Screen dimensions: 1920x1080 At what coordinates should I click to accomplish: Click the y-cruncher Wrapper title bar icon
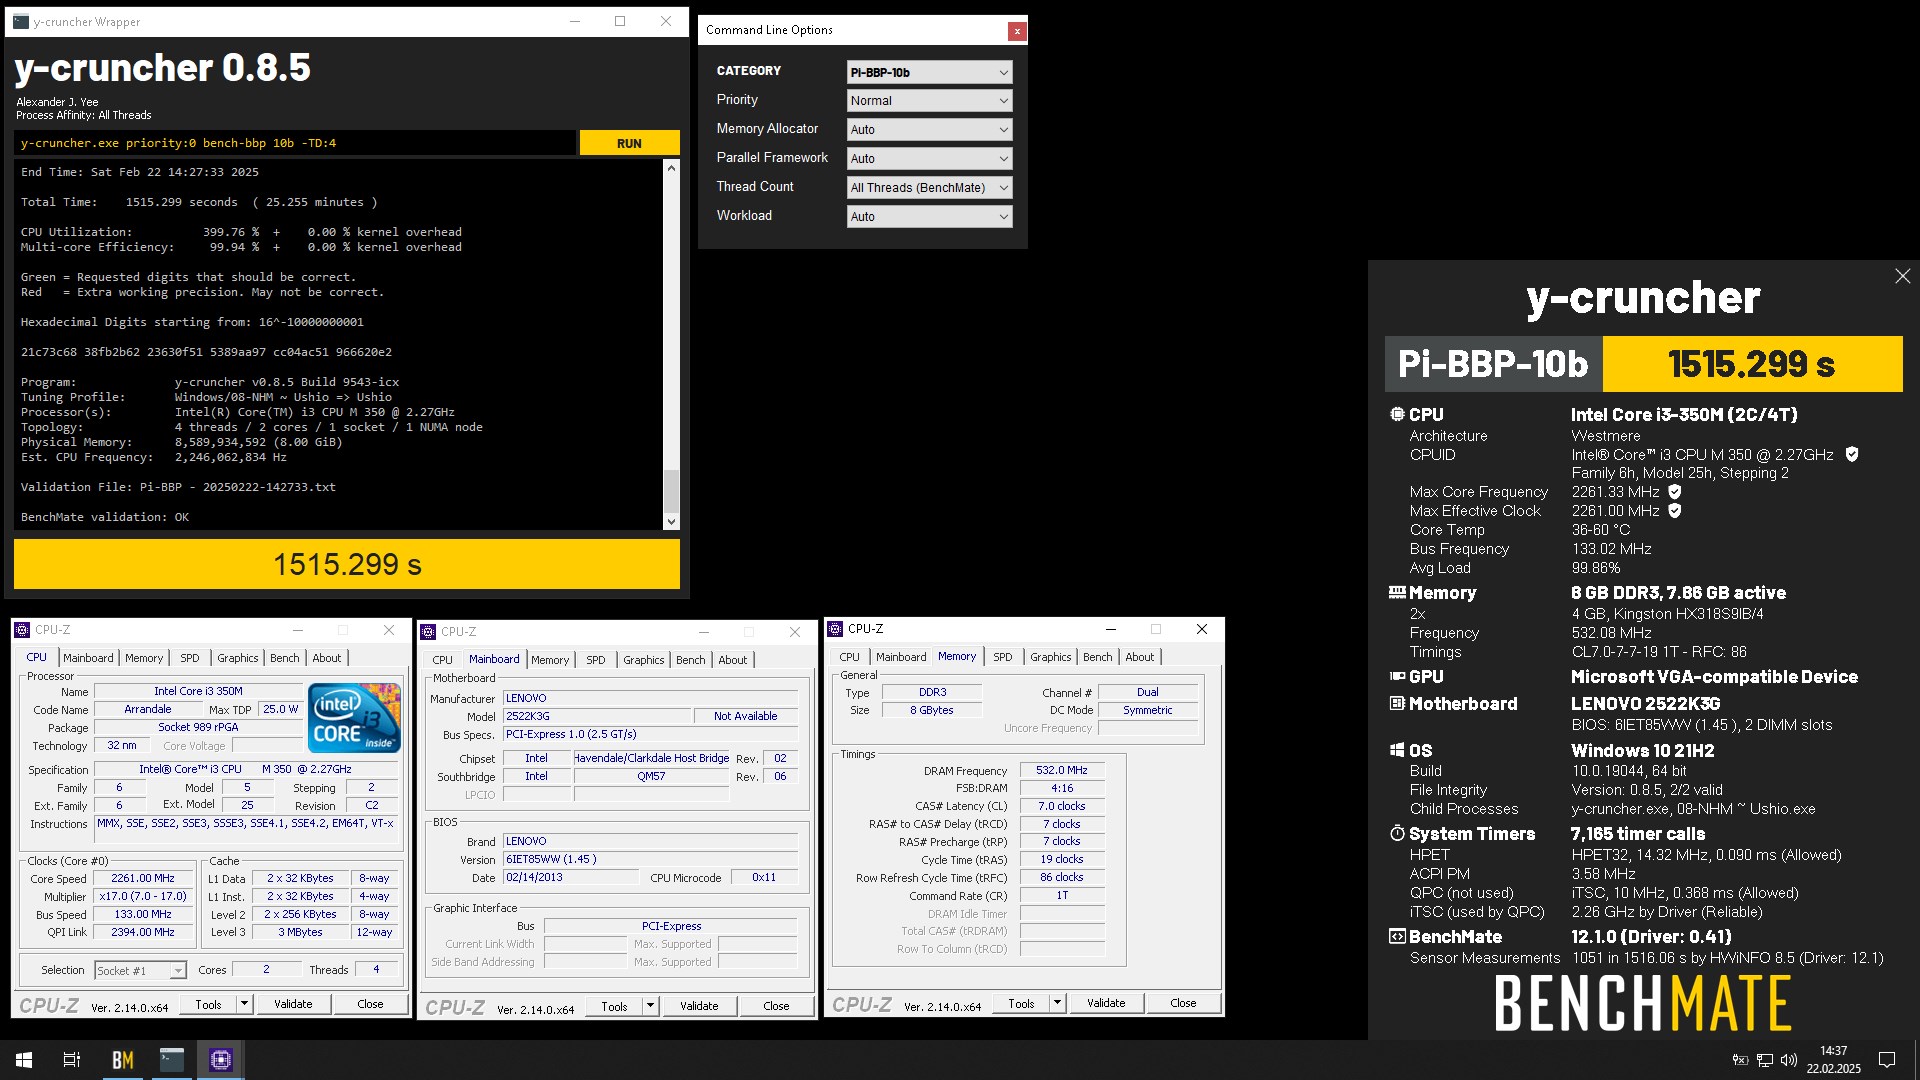pyautogui.click(x=21, y=21)
